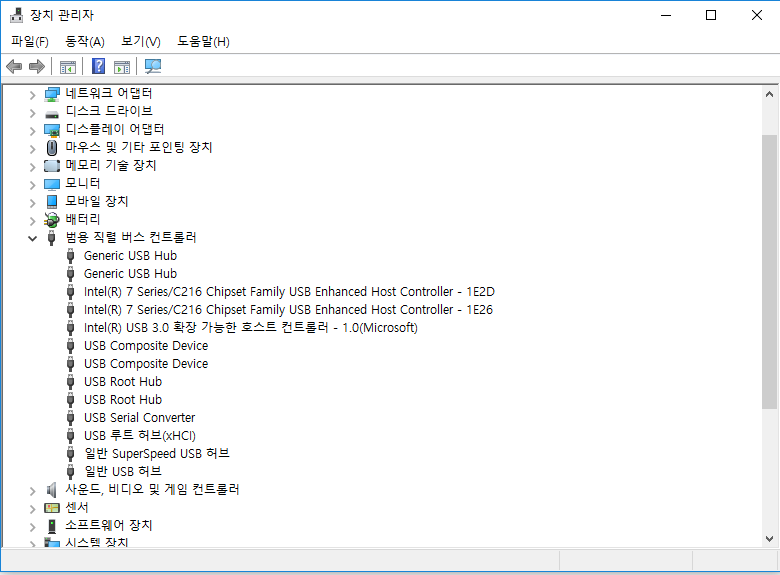Open the 도움말(H) menu
Viewport: 780px width, 575px height.
click(x=203, y=41)
